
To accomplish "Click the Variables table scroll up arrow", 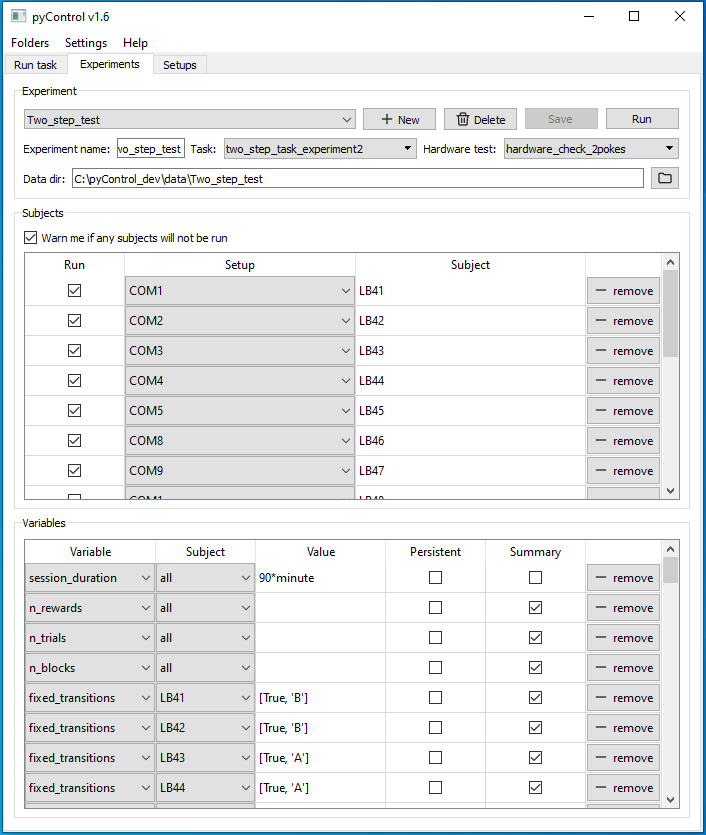I will 671,549.
